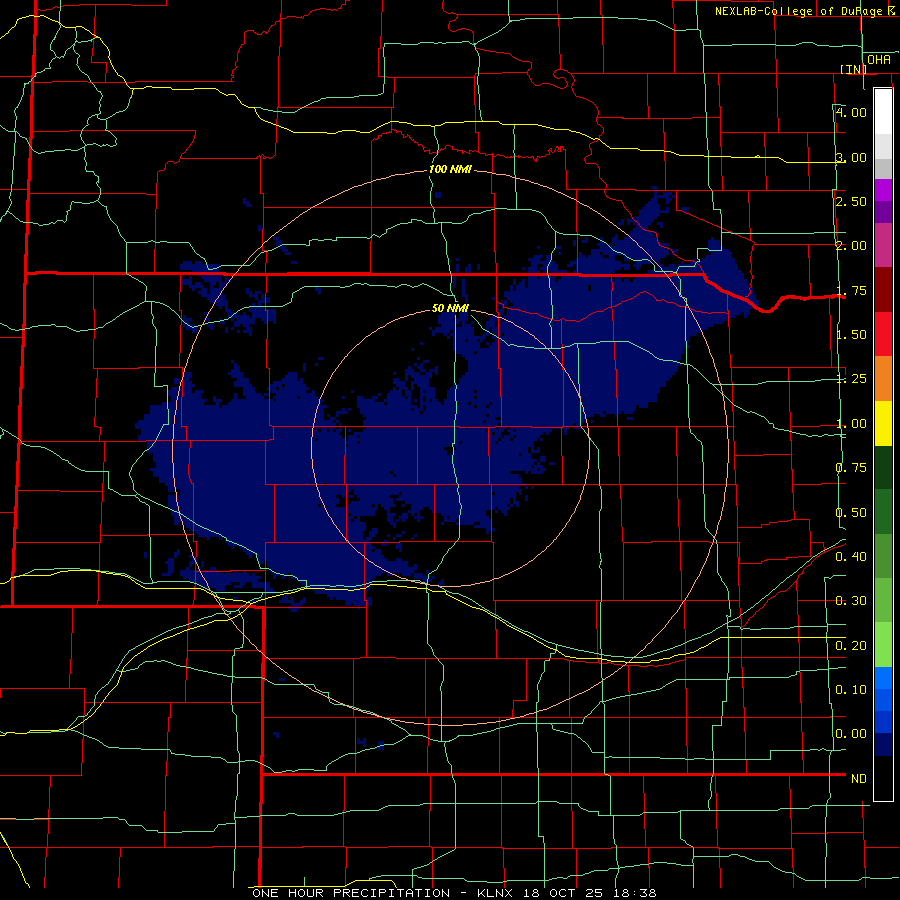The image size is (900, 900).
Task: Select the 2.00 legend value
Action: pos(851,246)
